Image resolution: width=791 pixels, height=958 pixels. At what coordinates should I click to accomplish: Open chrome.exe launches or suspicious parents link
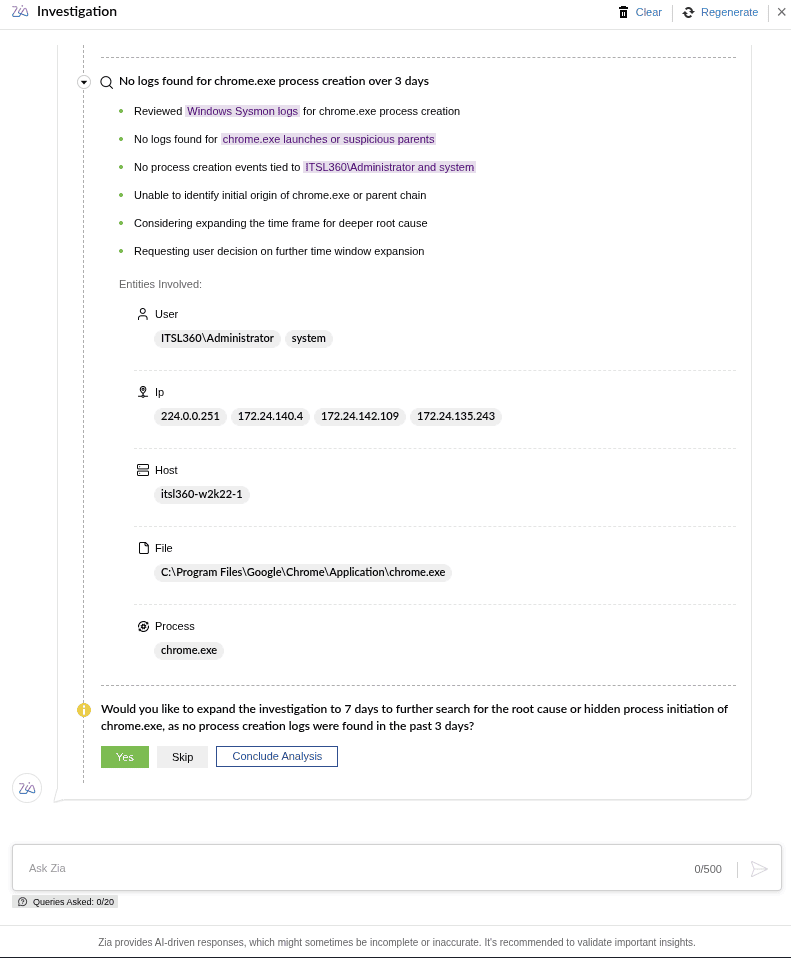[328, 139]
